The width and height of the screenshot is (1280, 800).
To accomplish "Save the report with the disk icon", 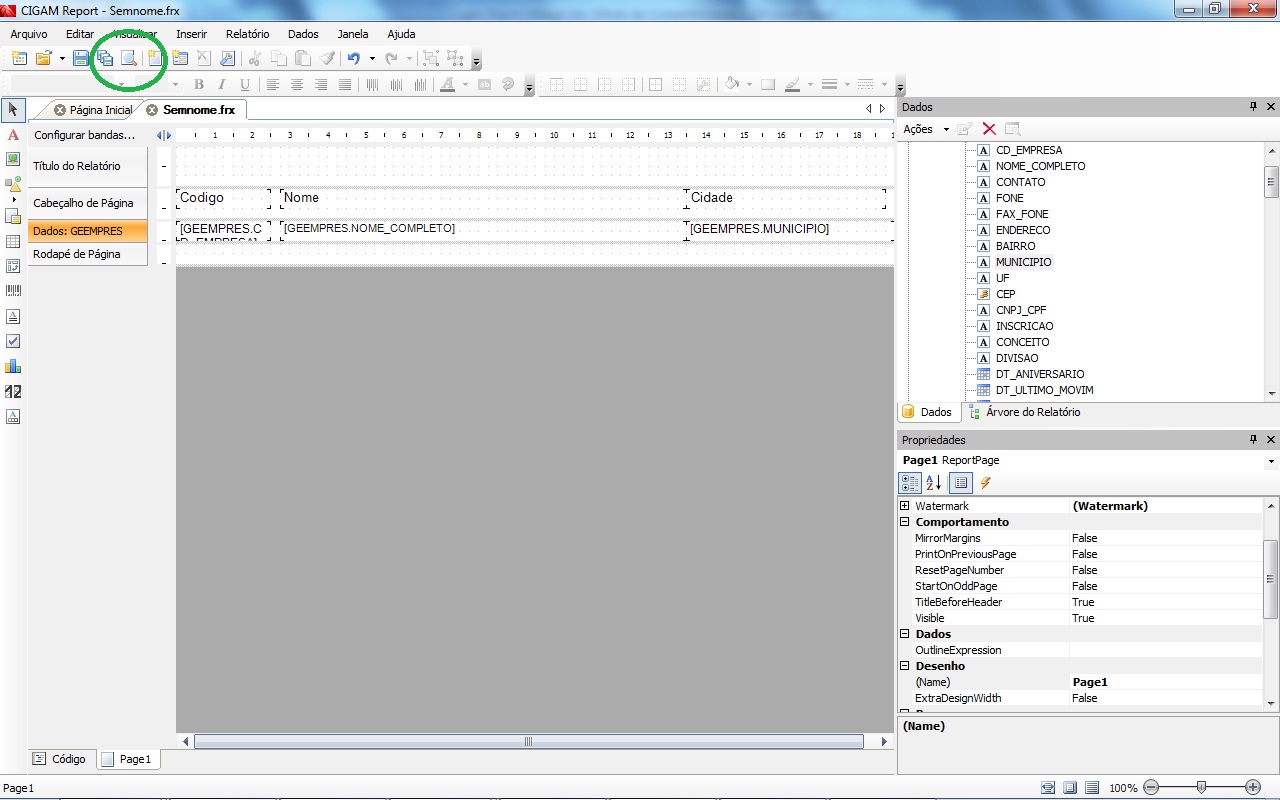I will click(x=80, y=58).
